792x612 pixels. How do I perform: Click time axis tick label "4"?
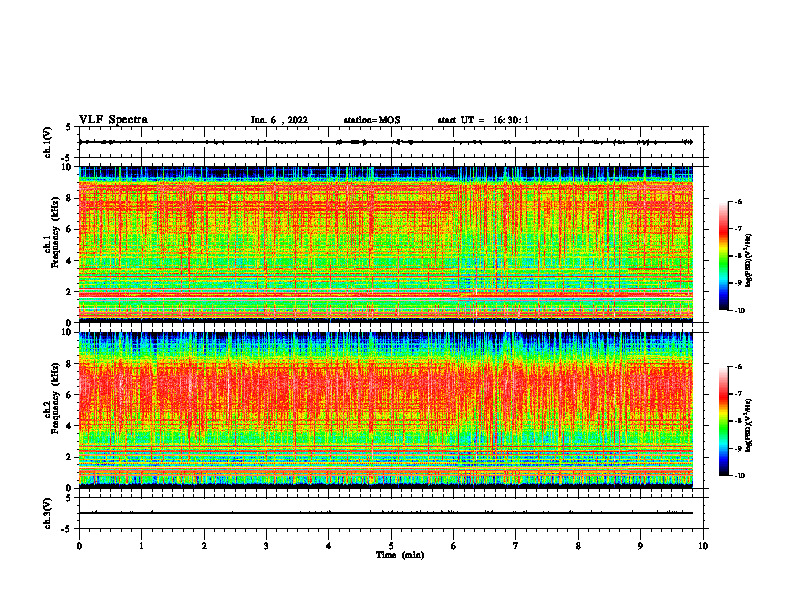tap(329, 546)
